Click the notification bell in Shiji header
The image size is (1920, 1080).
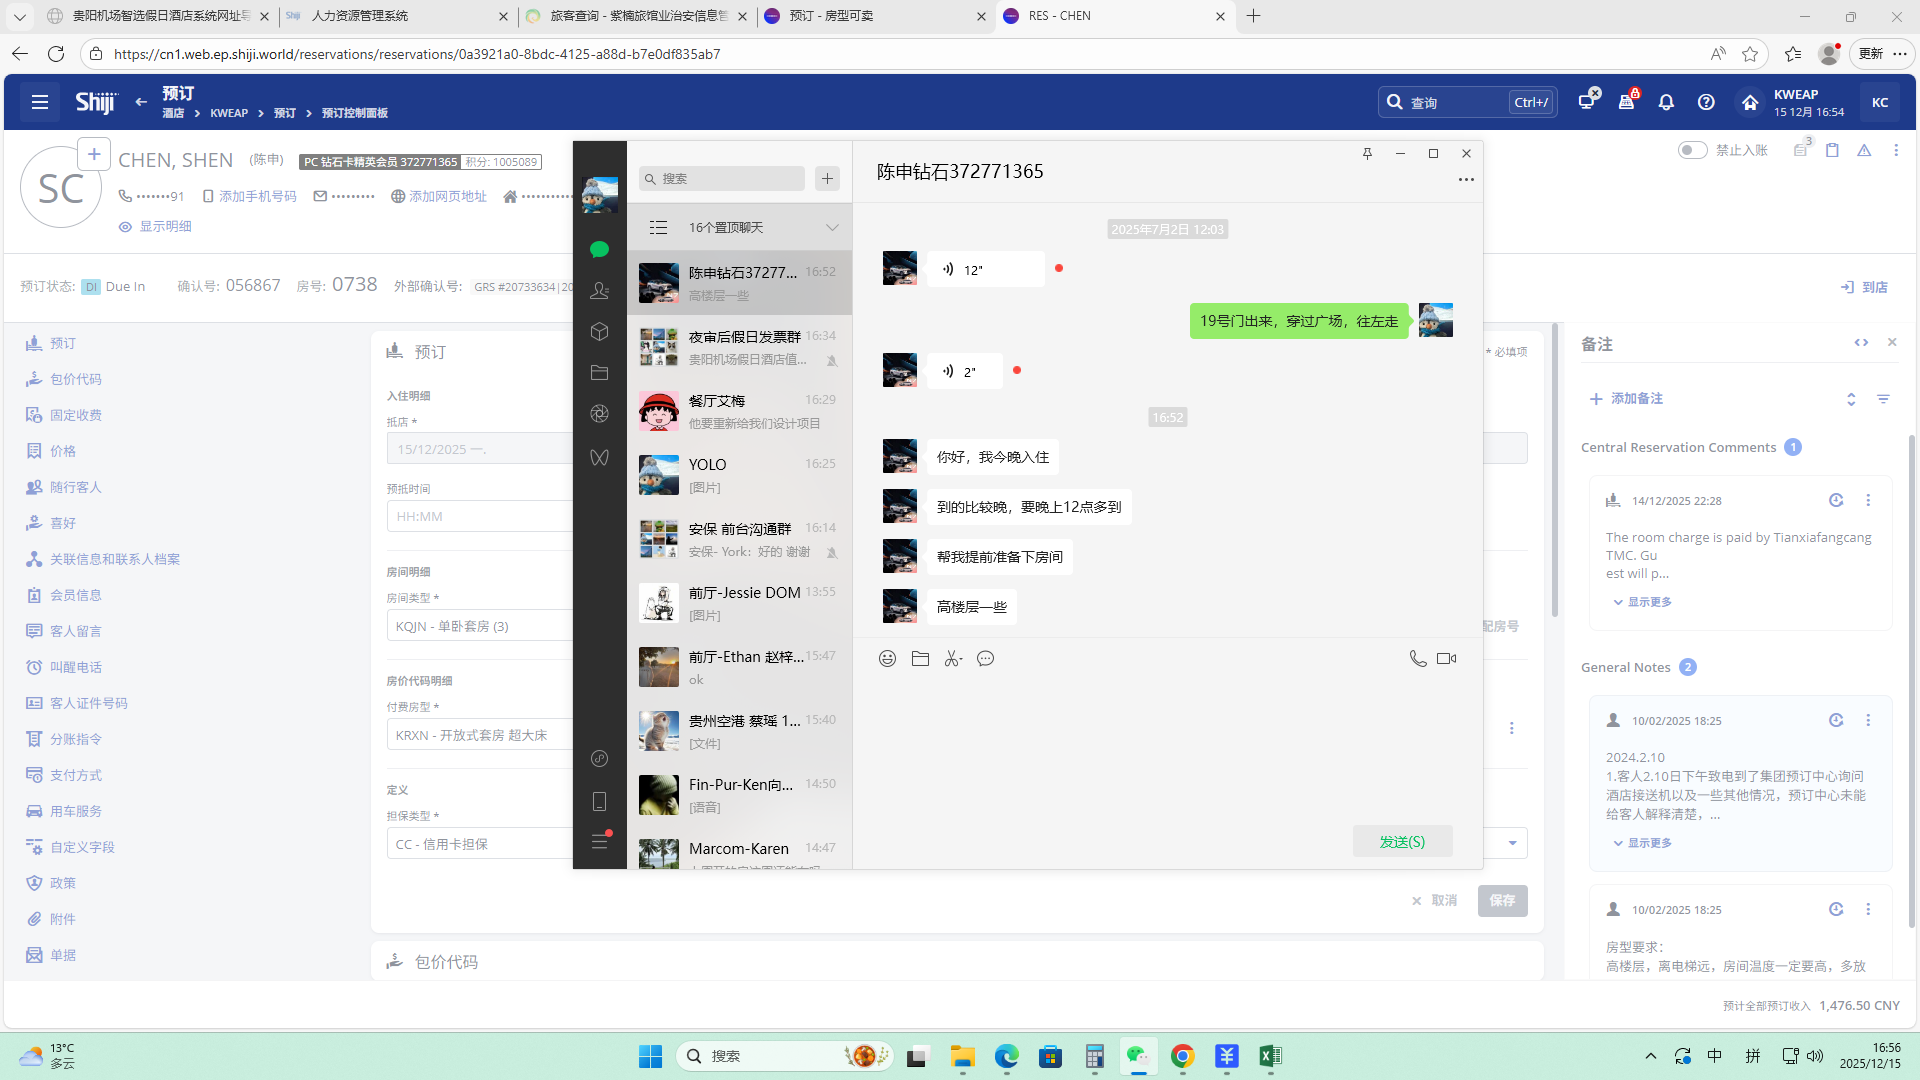1666,102
